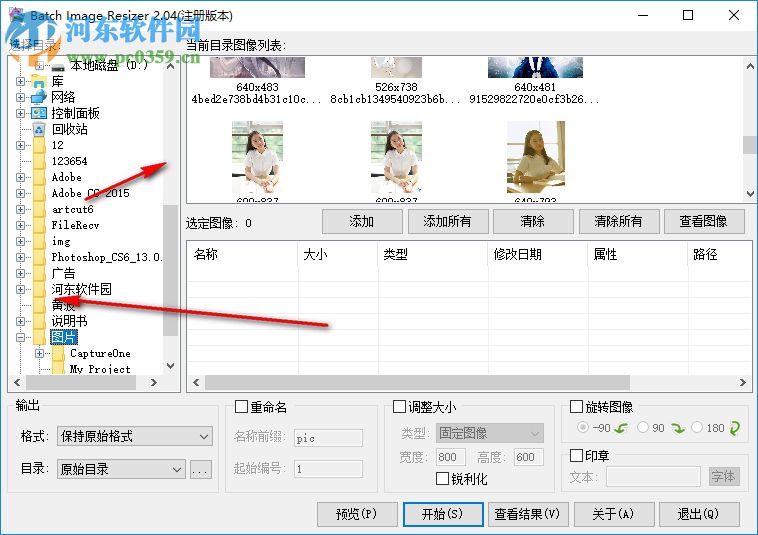
Task: Enable the 重命名 rename checkbox
Action: pyautogui.click(x=241, y=406)
